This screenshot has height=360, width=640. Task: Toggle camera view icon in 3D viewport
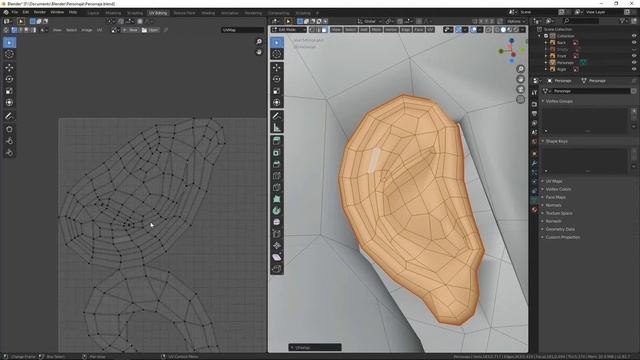click(x=520, y=89)
